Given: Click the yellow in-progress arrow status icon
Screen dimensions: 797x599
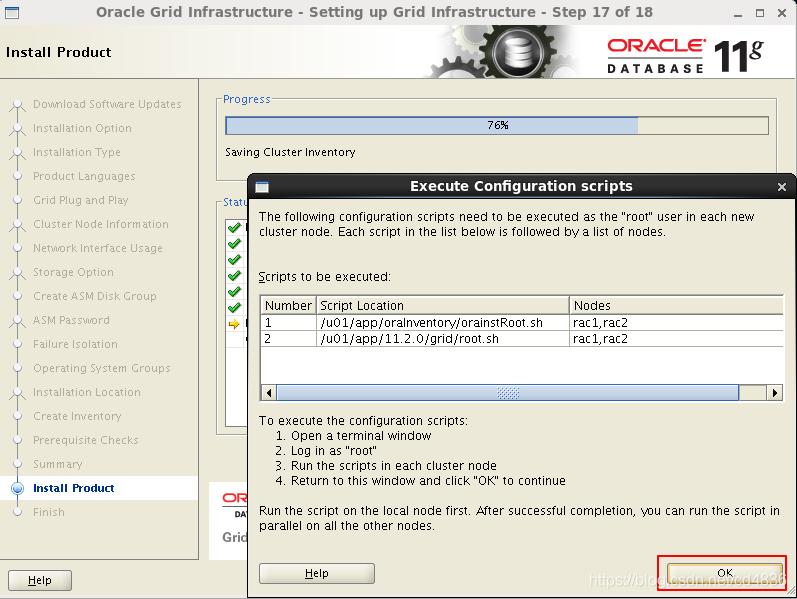Looking at the screenshot, I should (x=234, y=324).
